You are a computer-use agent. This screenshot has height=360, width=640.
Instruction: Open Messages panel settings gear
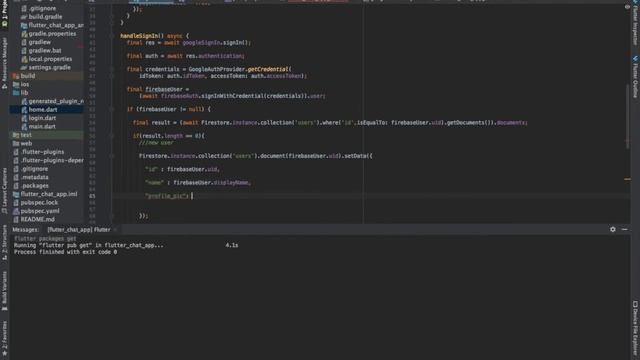click(613, 229)
